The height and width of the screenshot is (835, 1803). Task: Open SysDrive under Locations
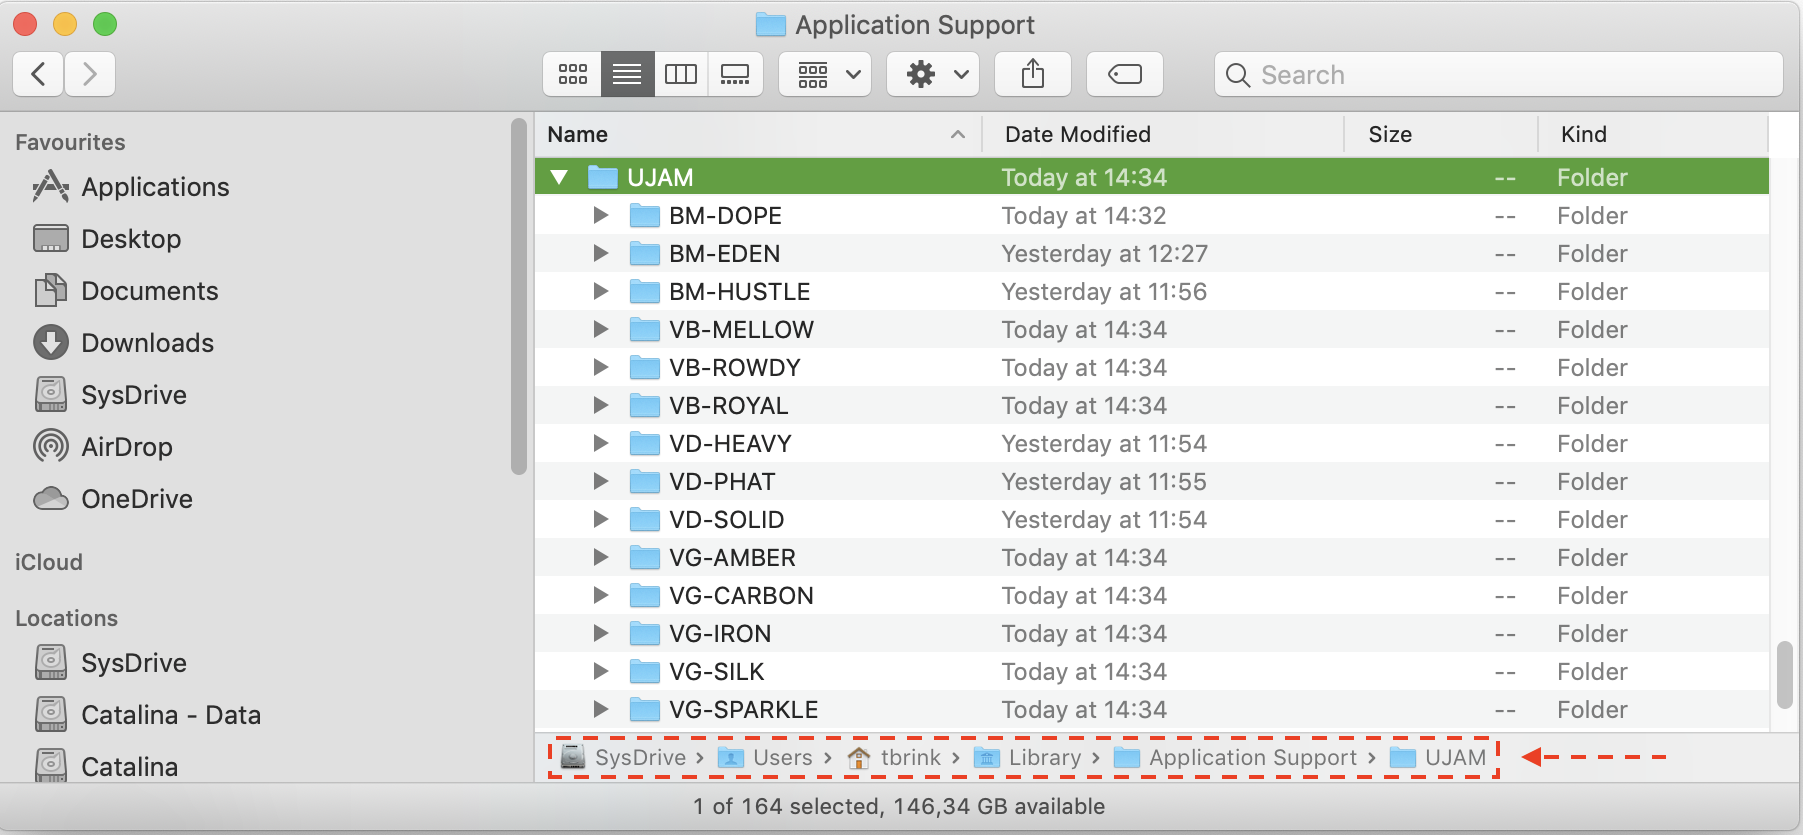(x=110, y=663)
